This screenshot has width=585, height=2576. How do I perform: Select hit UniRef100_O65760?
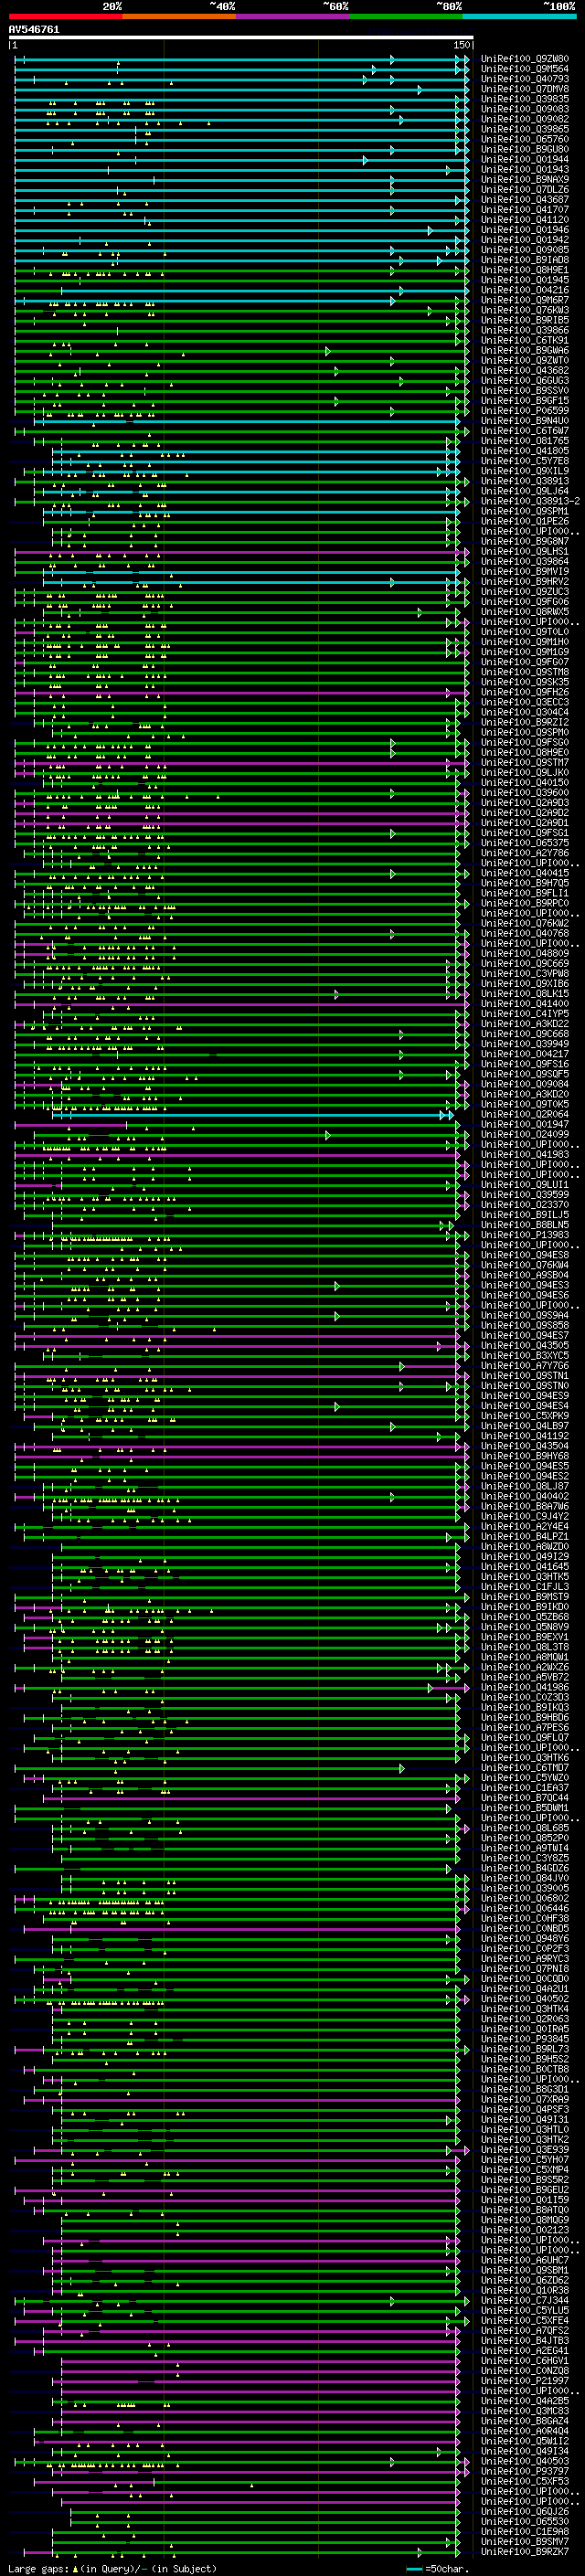(524, 139)
